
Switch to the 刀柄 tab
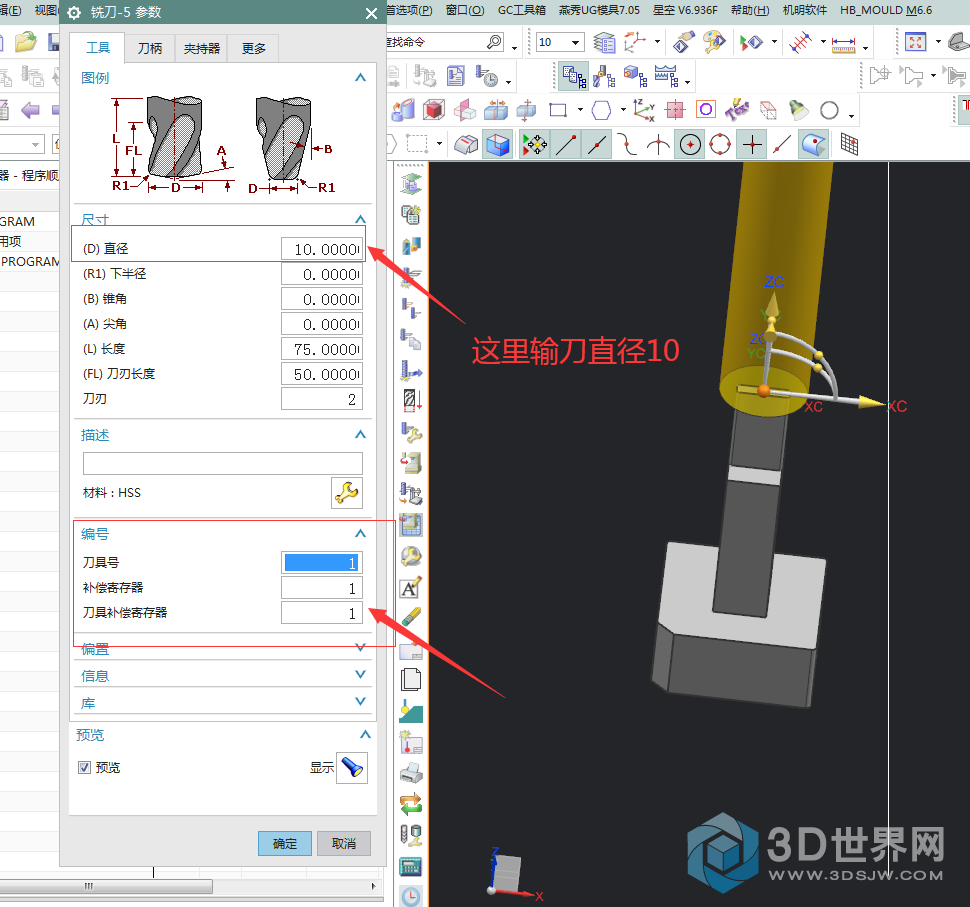pyautogui.click(x=150, y=48)
